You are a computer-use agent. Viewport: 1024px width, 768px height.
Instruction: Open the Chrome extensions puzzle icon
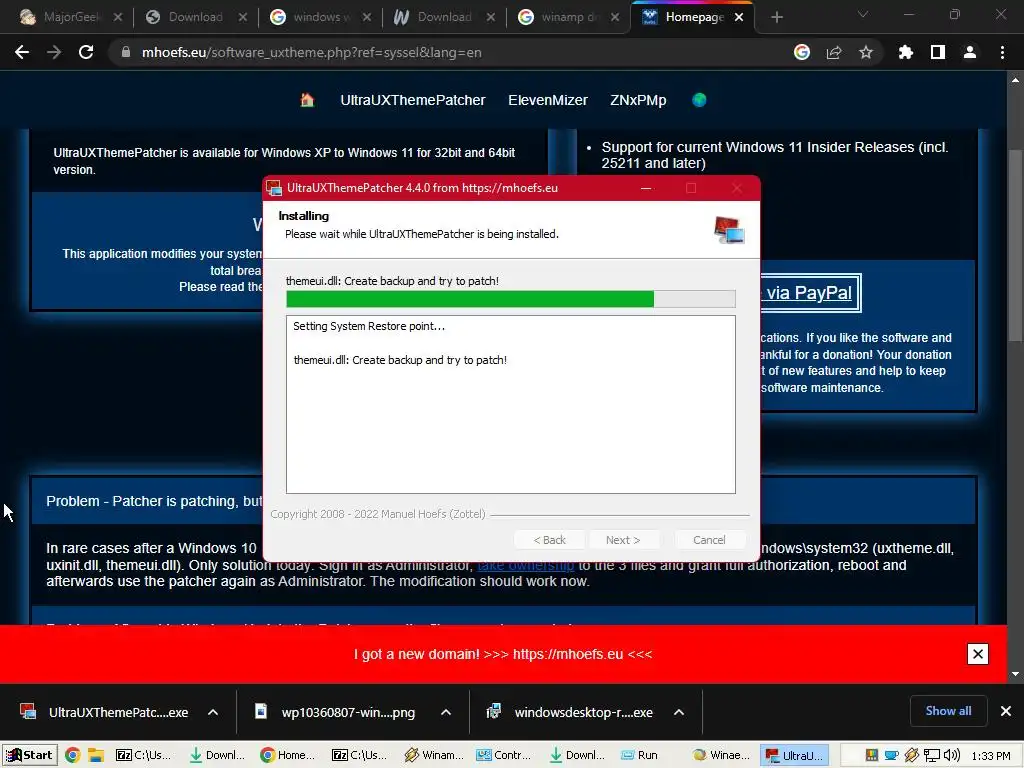pos(905,52)
